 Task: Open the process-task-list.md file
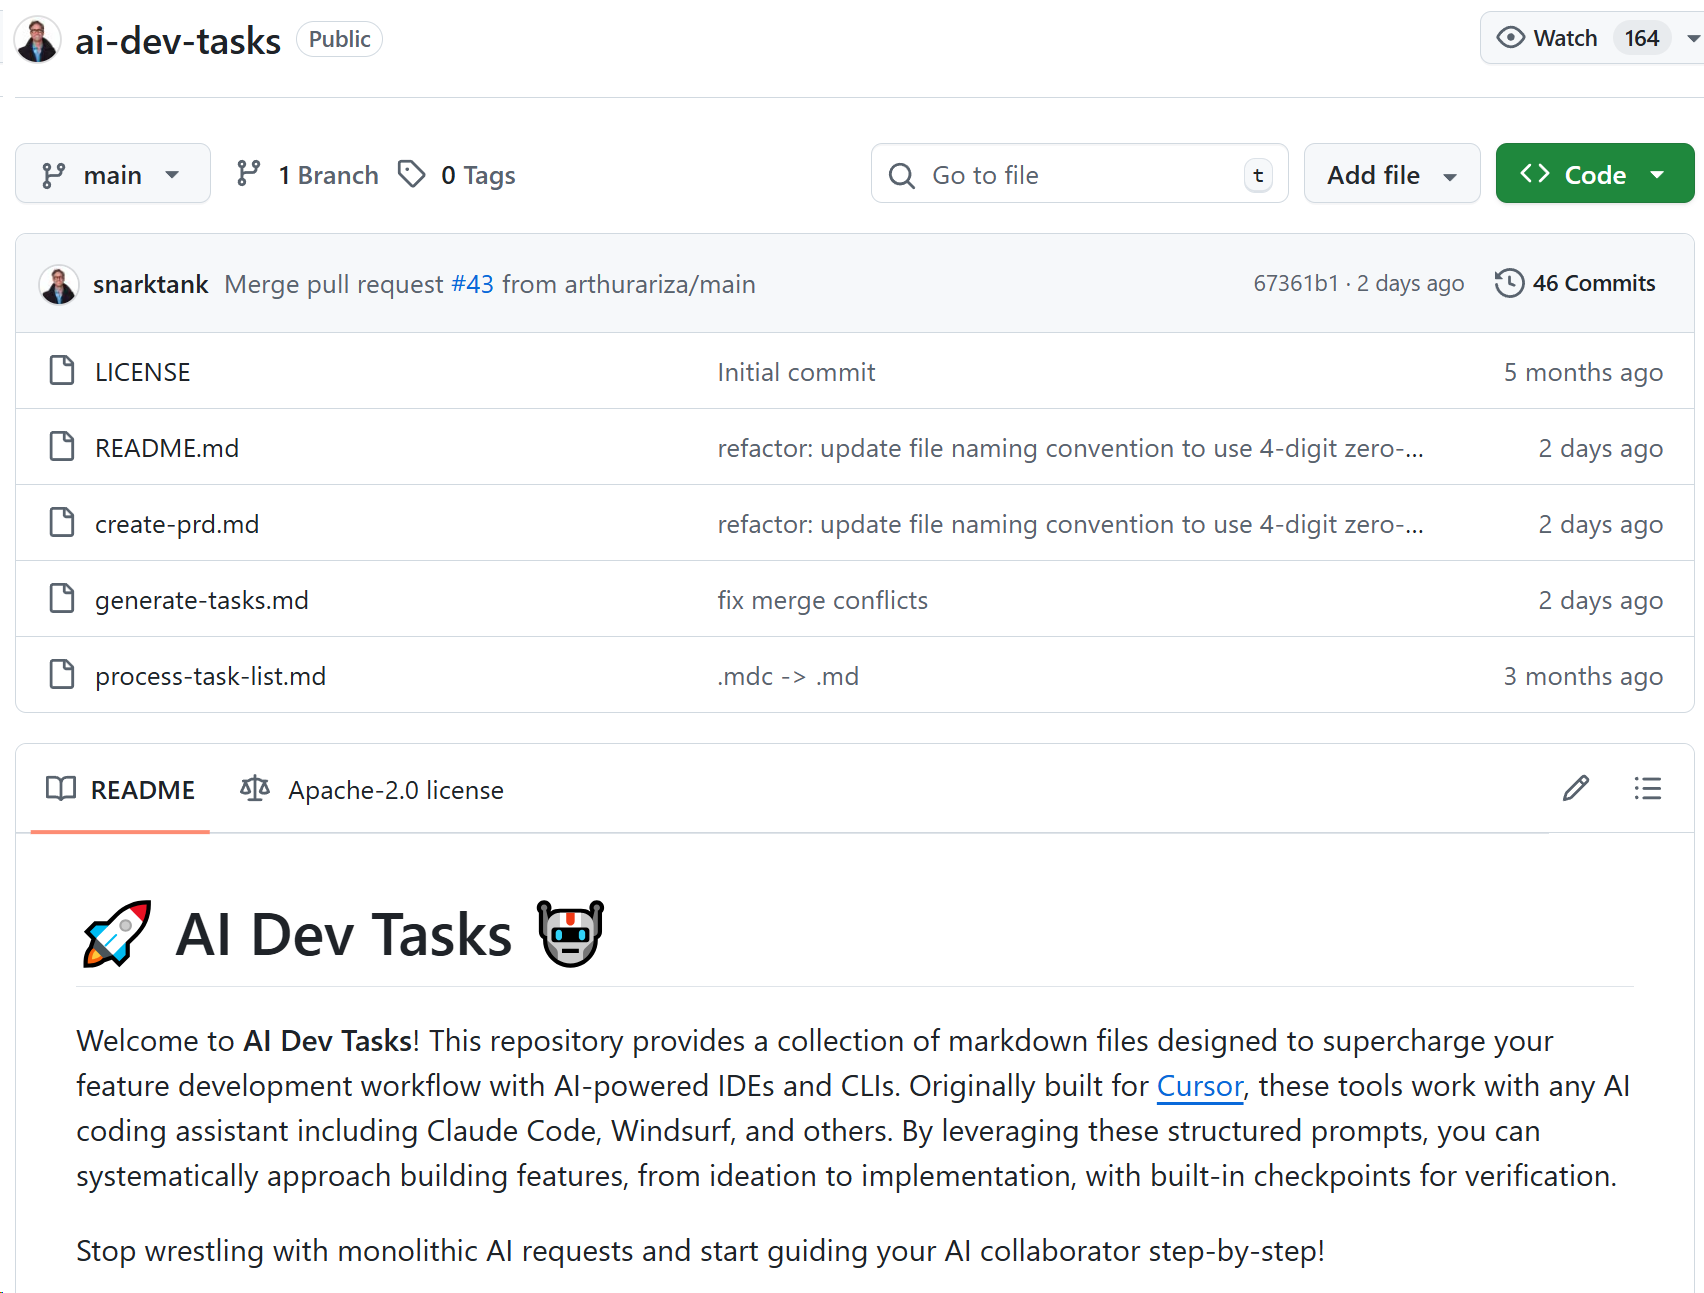click(211, 676)
